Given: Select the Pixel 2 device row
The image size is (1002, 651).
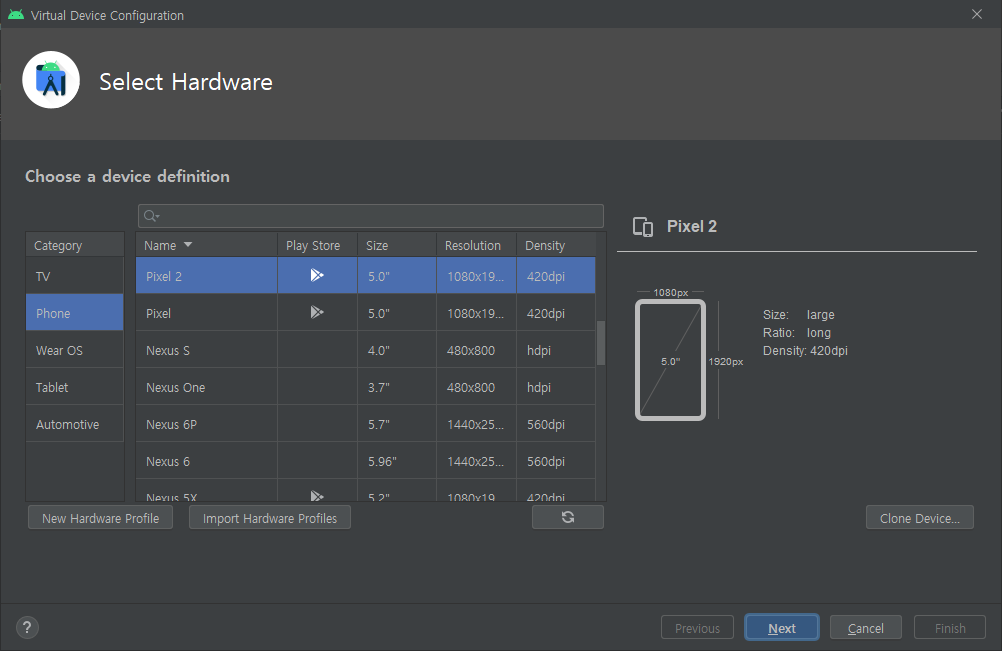Looking at the screenshot, I should (x=366, y=276).
